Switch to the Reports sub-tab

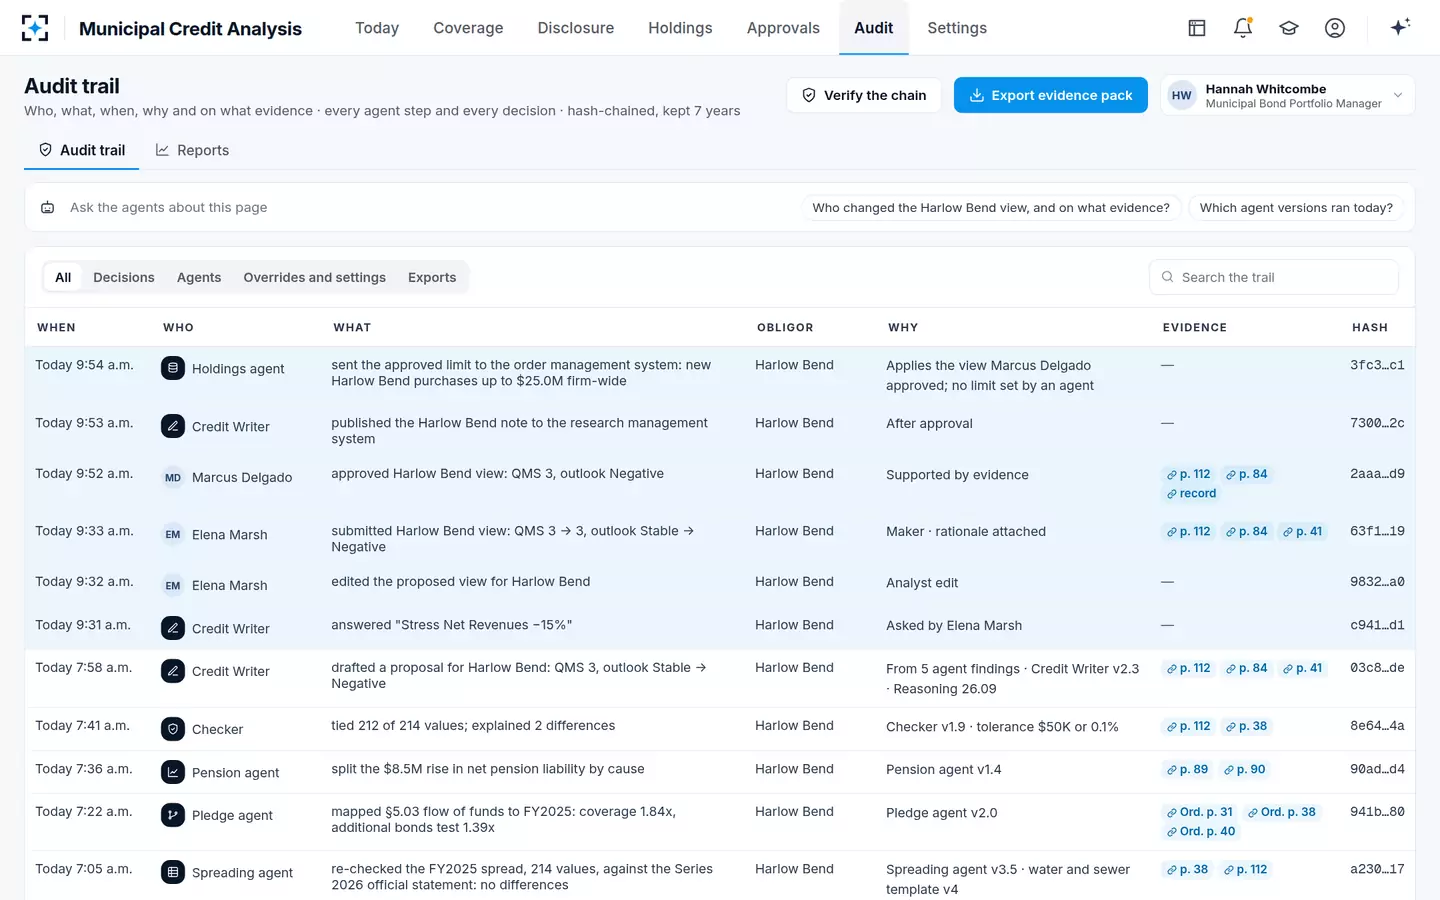pos(192,150)
